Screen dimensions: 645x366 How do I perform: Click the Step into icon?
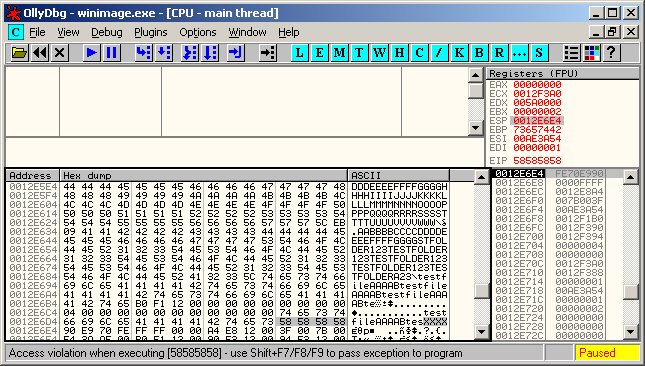point(143,53)
